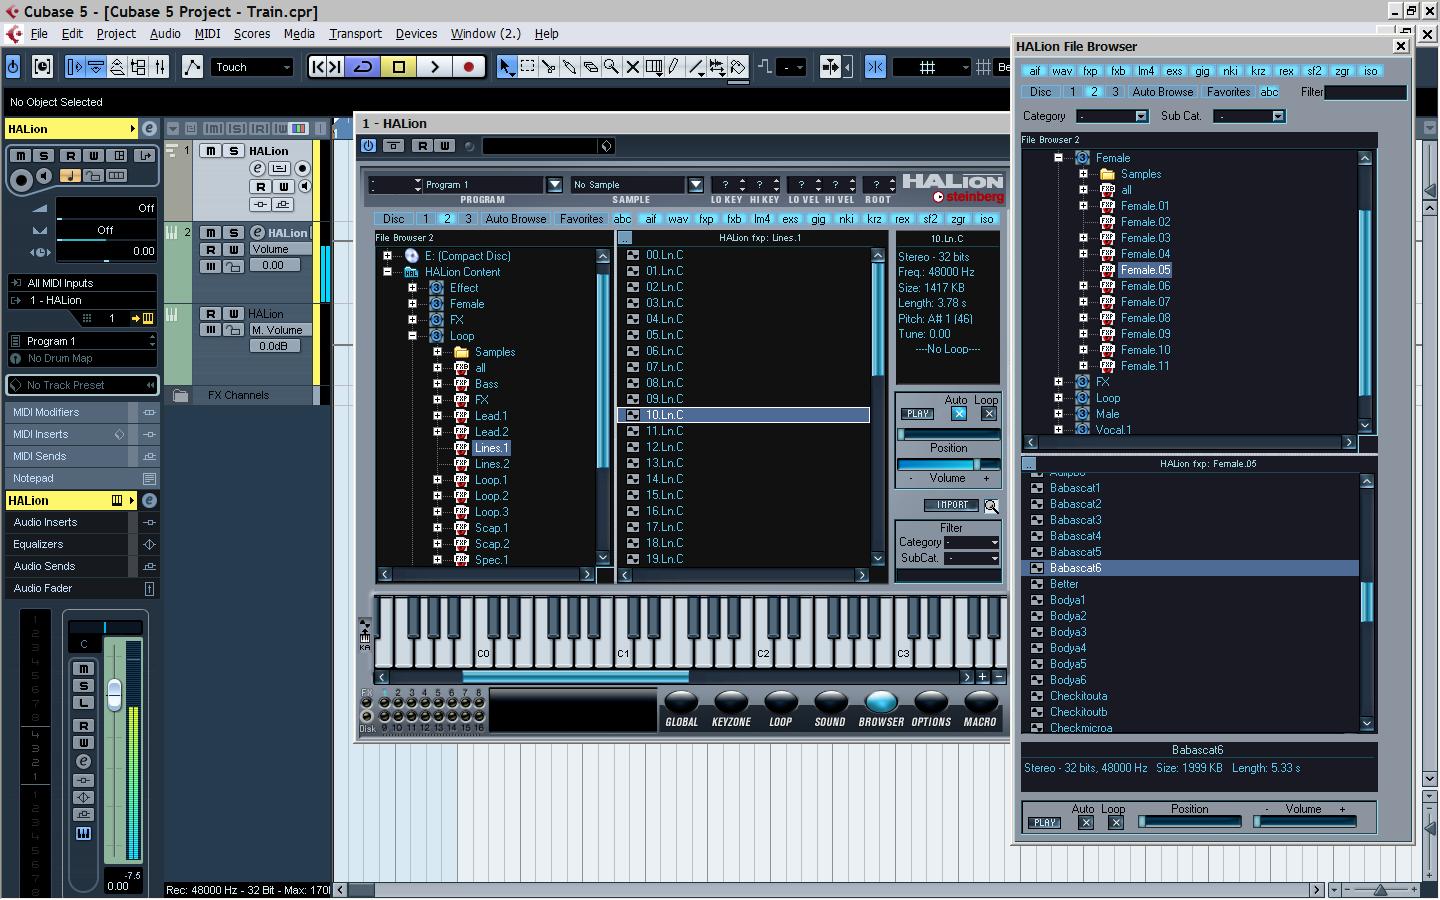Click Favorites in HALion File Browser window

click(1228, 92)
